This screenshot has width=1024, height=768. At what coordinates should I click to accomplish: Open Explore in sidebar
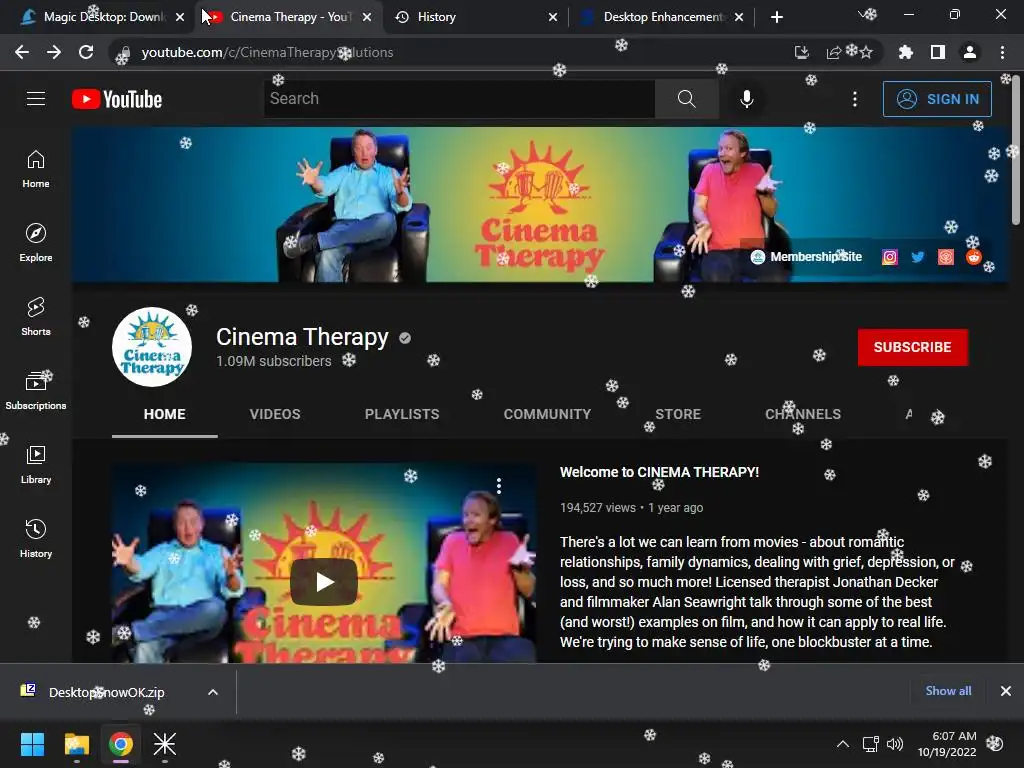point(36,242)
